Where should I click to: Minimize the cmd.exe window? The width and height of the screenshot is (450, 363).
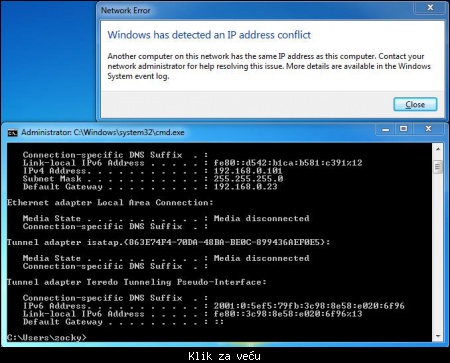coord(386,129)
